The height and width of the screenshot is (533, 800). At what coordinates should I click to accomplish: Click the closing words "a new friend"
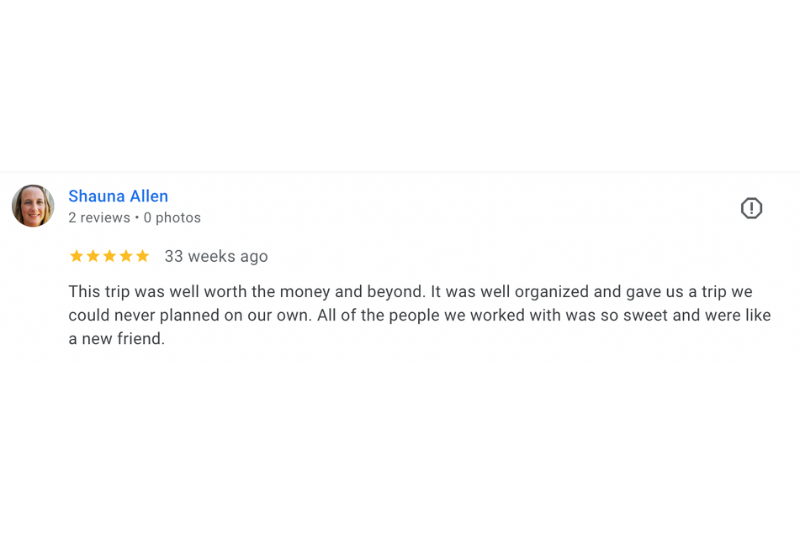(x=116, y=339)
